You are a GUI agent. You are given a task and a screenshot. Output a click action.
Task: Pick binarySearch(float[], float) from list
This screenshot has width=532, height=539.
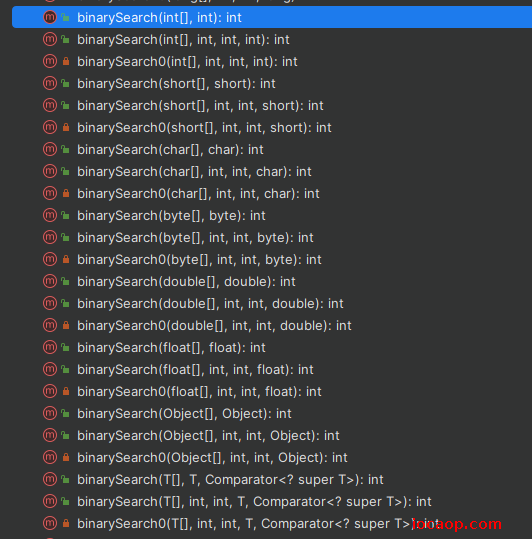(x=272, y=348)
